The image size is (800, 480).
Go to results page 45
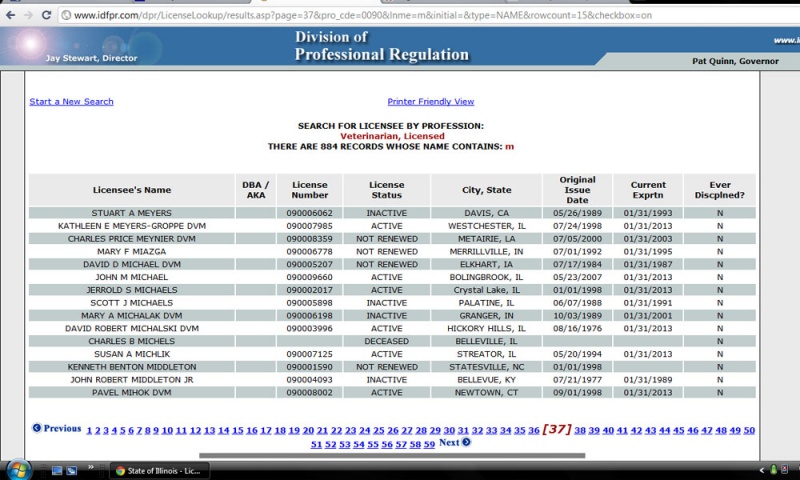pos(679,431)
